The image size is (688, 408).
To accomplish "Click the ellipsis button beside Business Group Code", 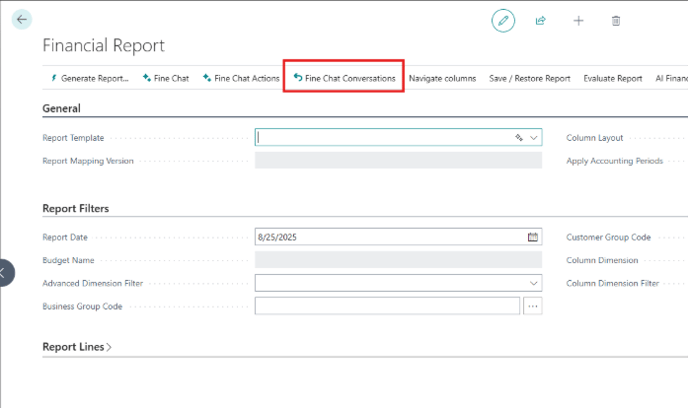I will 533,306.
